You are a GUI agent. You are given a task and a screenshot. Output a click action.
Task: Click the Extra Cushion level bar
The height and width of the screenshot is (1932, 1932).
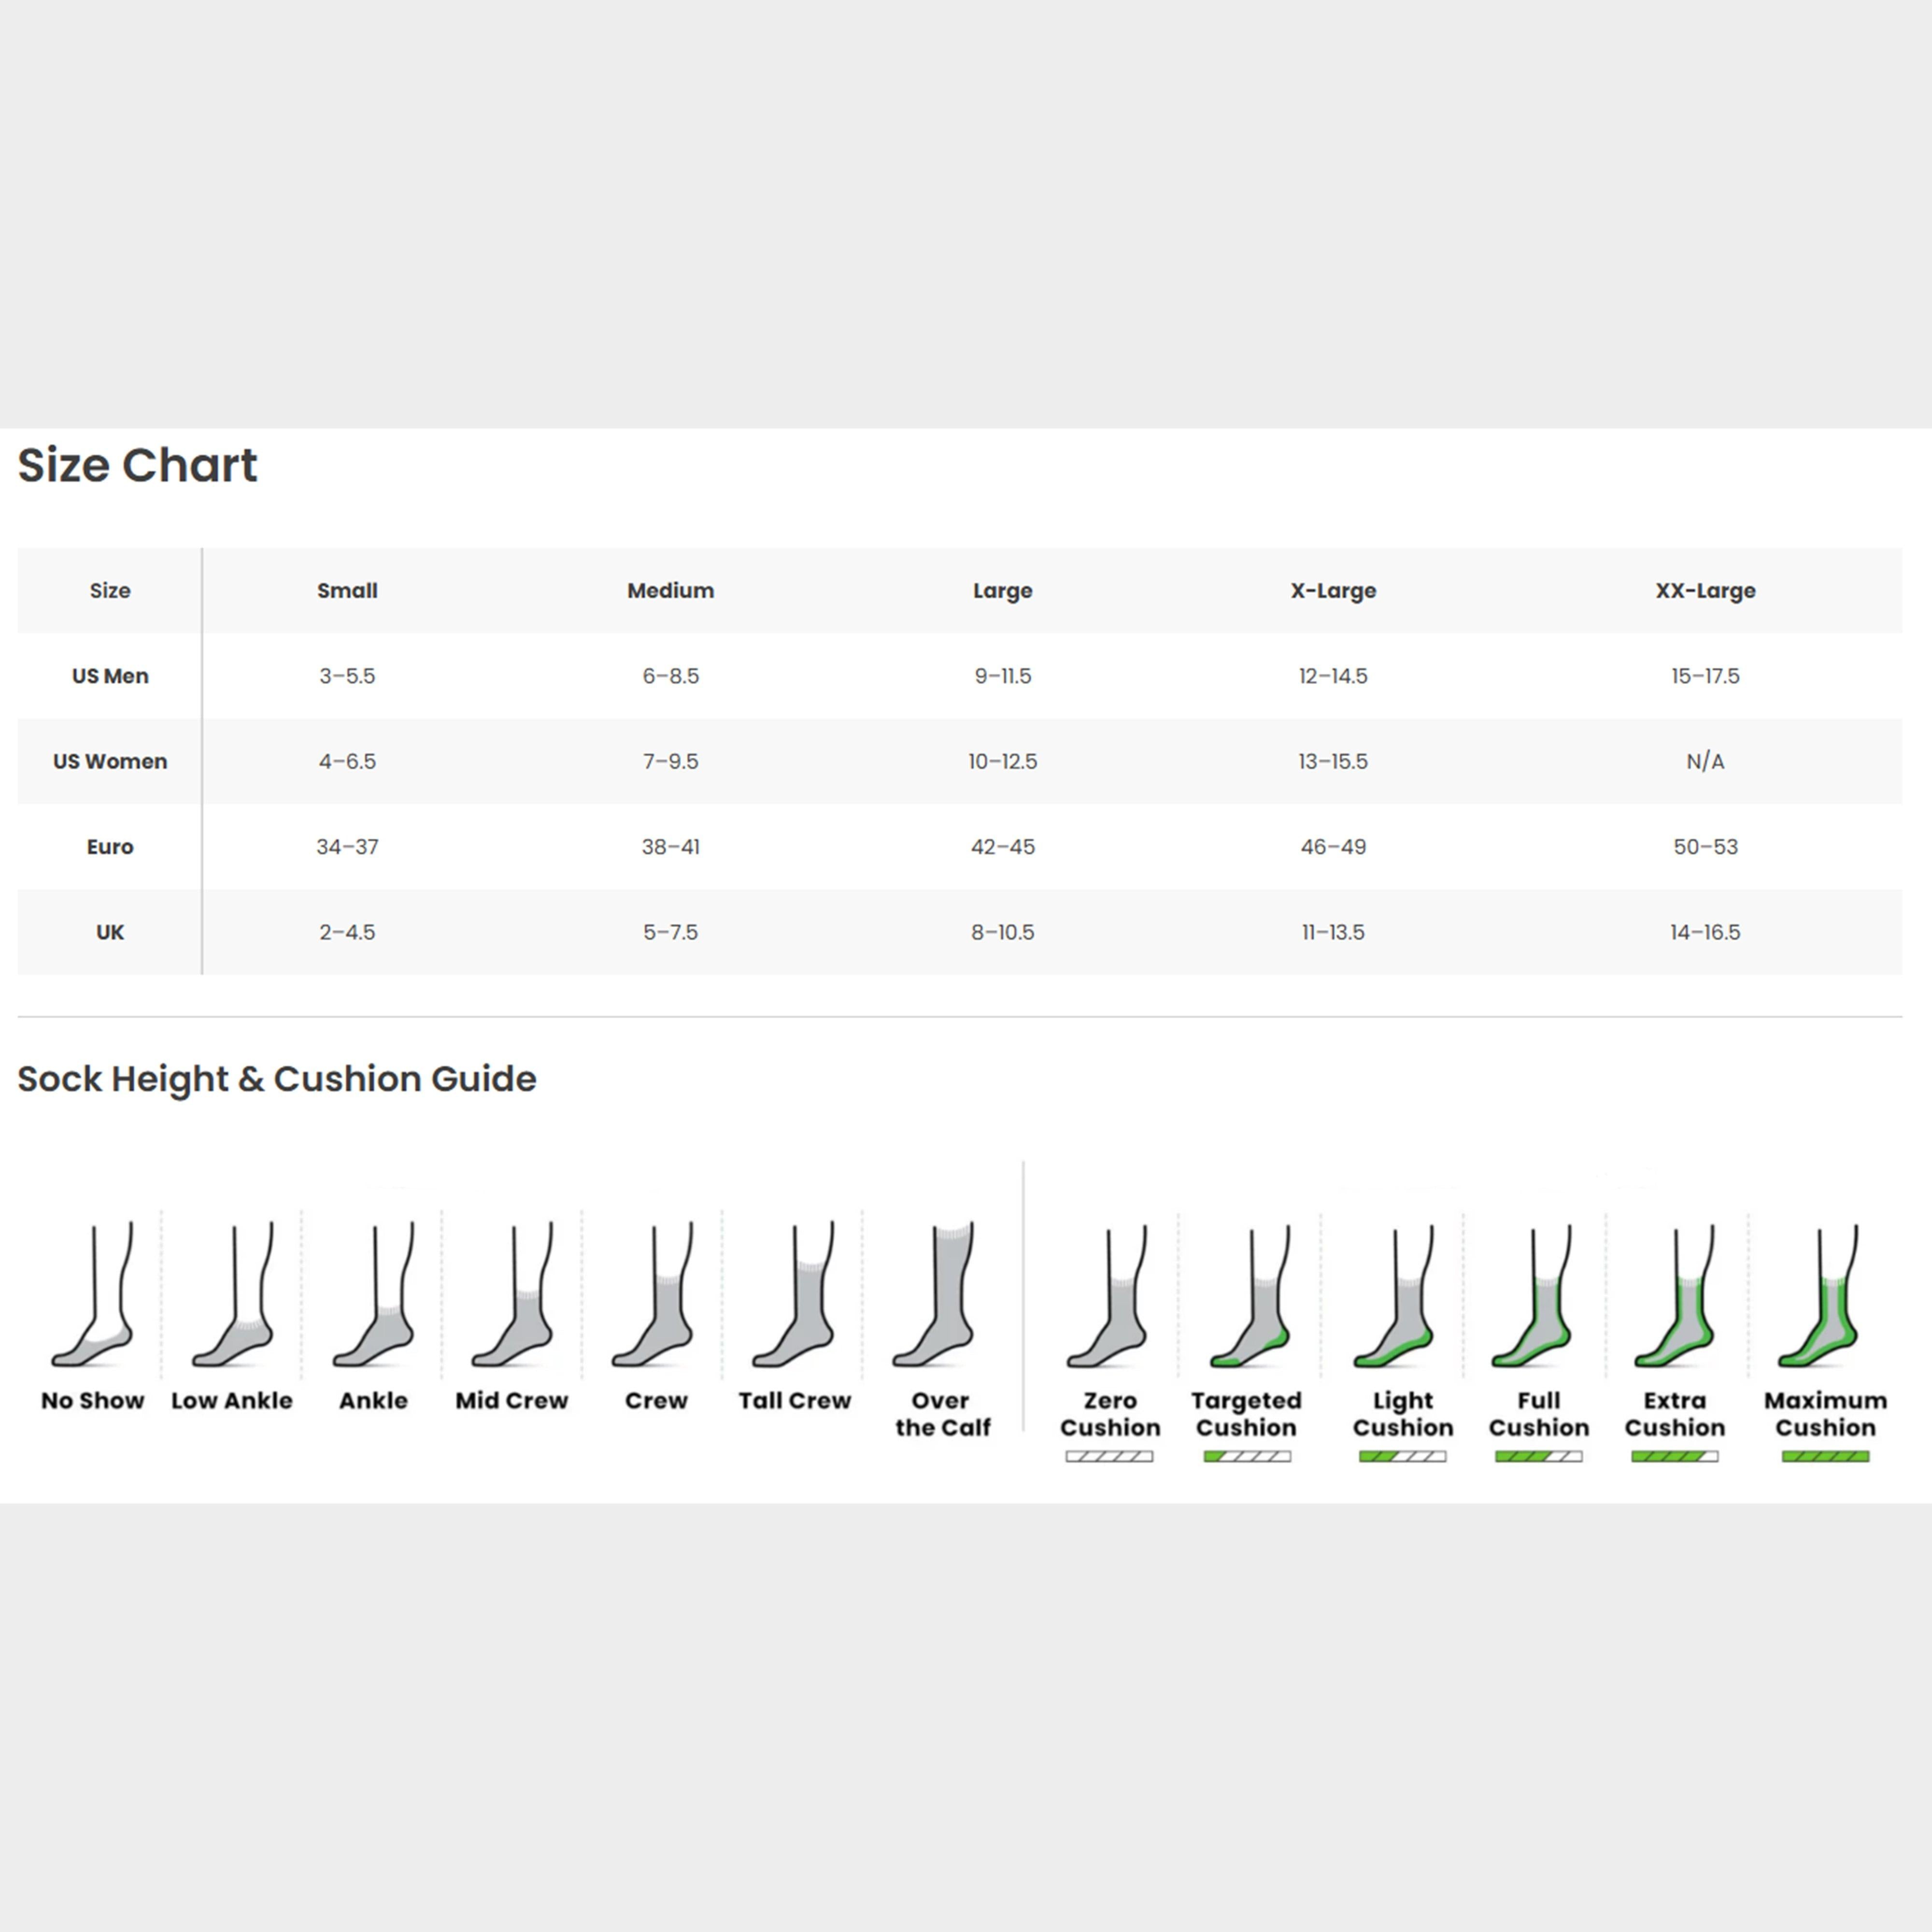1674,1456
